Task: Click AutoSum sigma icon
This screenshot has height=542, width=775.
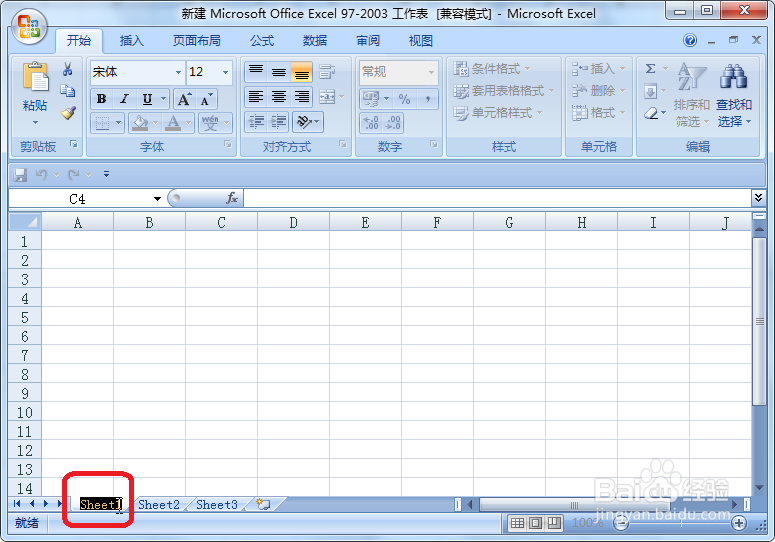Action: point(650,69)
